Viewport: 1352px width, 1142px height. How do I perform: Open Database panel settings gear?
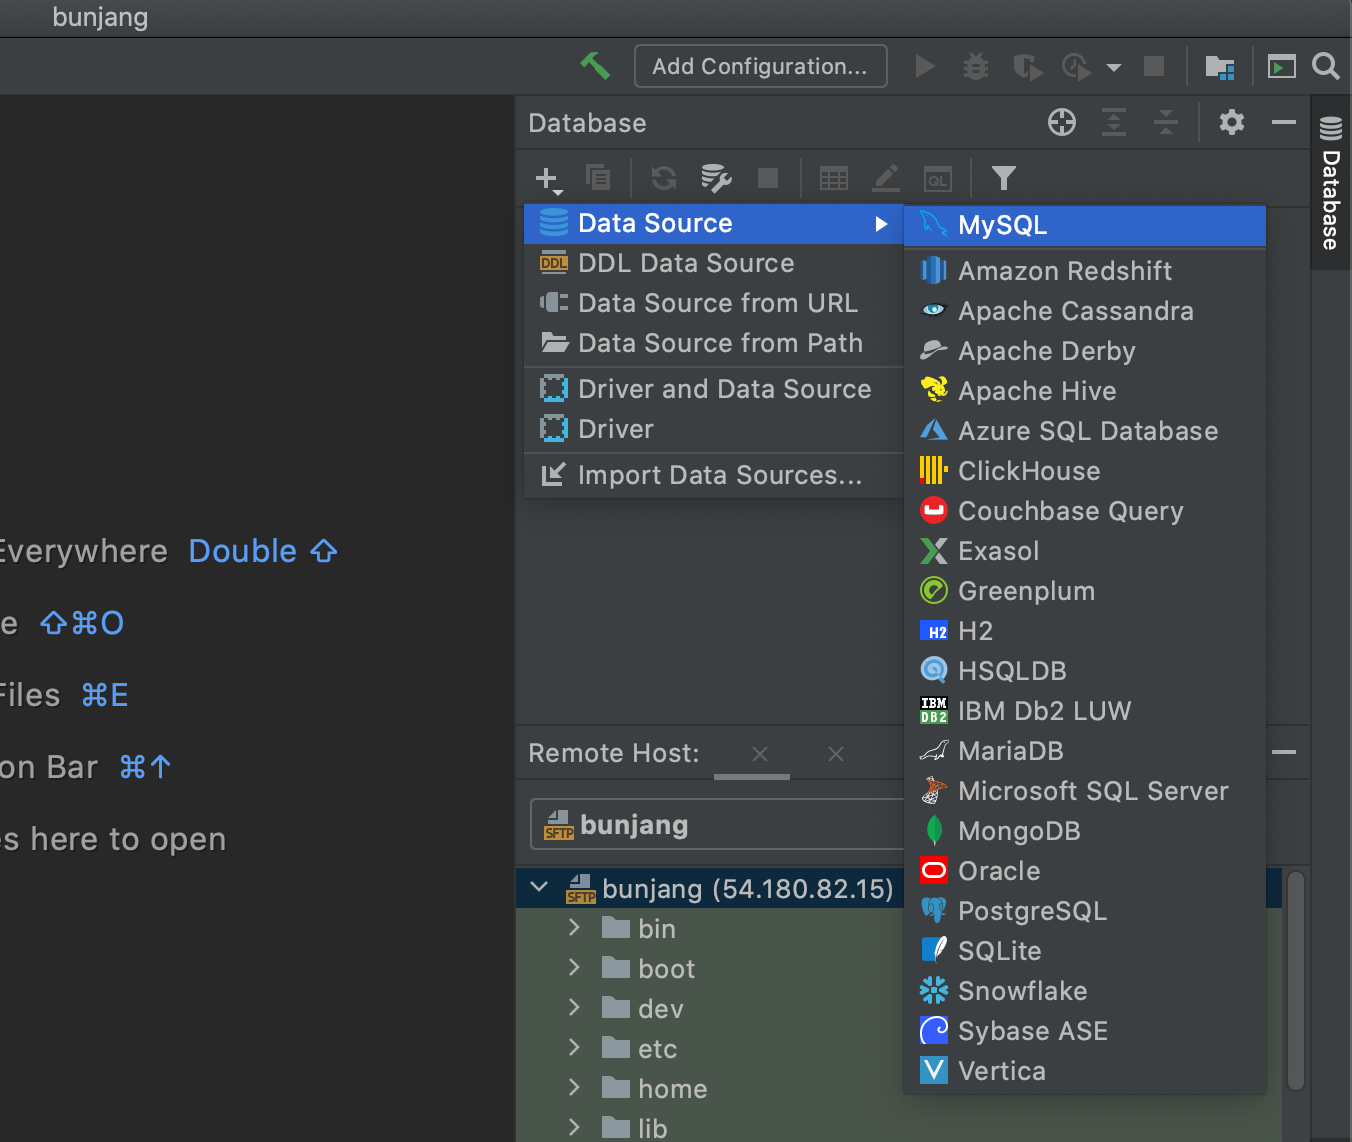[x=1232, y=122]
